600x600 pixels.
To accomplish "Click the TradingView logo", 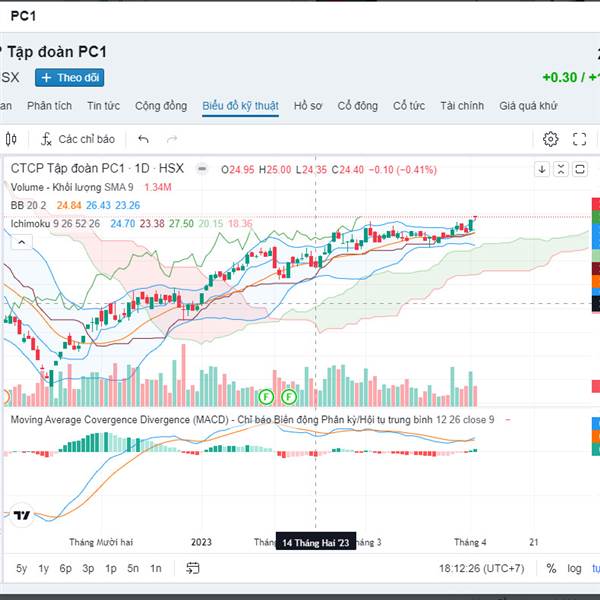I will 21,515.
